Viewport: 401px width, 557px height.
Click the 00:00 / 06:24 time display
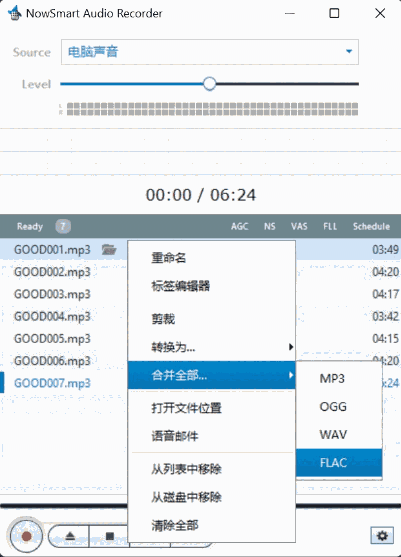pyautogui.click(x=201, y=195)
